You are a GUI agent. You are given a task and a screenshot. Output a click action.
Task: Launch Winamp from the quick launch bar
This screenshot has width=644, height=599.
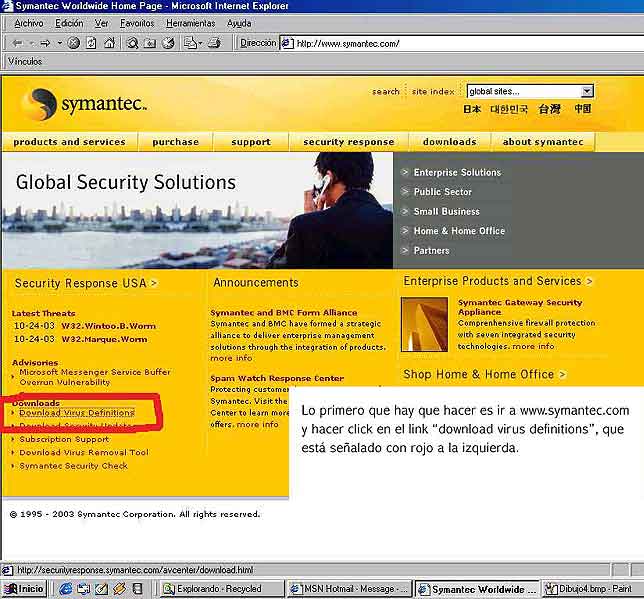point(120,589)
